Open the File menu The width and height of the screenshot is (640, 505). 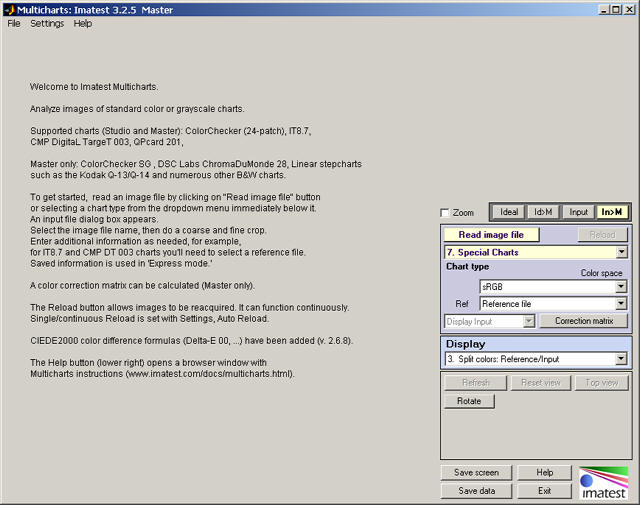[14, 24]
